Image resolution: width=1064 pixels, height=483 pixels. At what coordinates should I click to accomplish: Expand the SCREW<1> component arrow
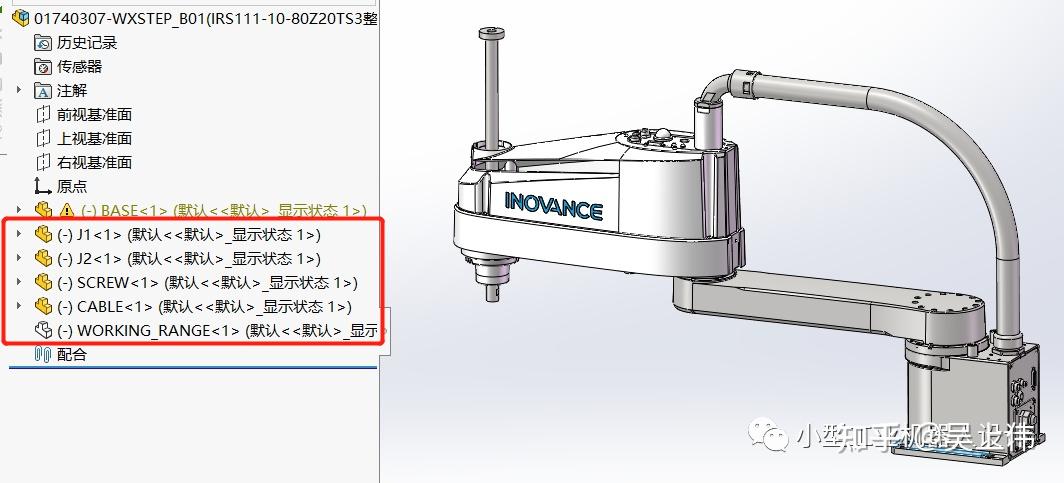click(19, 282)
